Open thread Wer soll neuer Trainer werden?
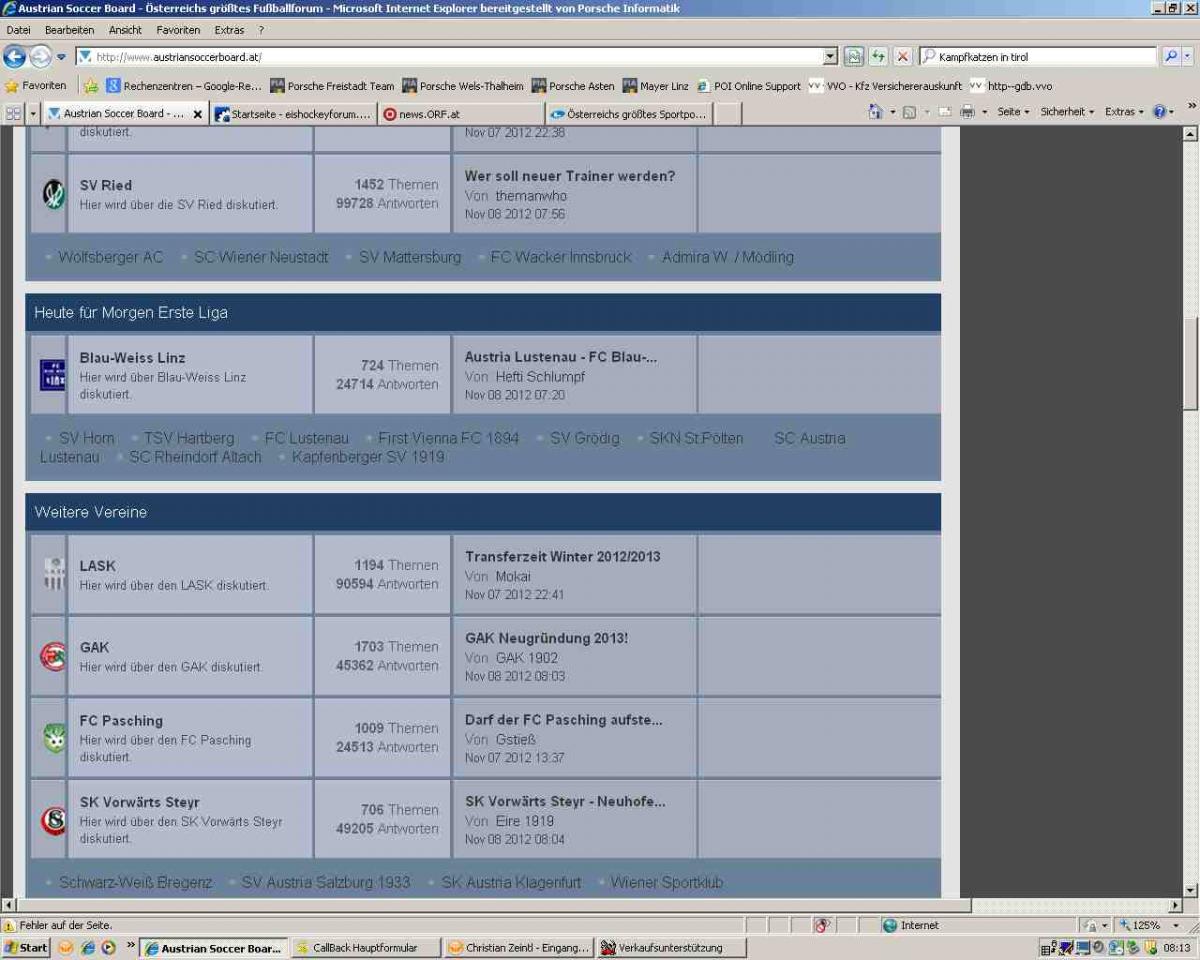This screenshot has height=960, width=1200. coord(570,176)
